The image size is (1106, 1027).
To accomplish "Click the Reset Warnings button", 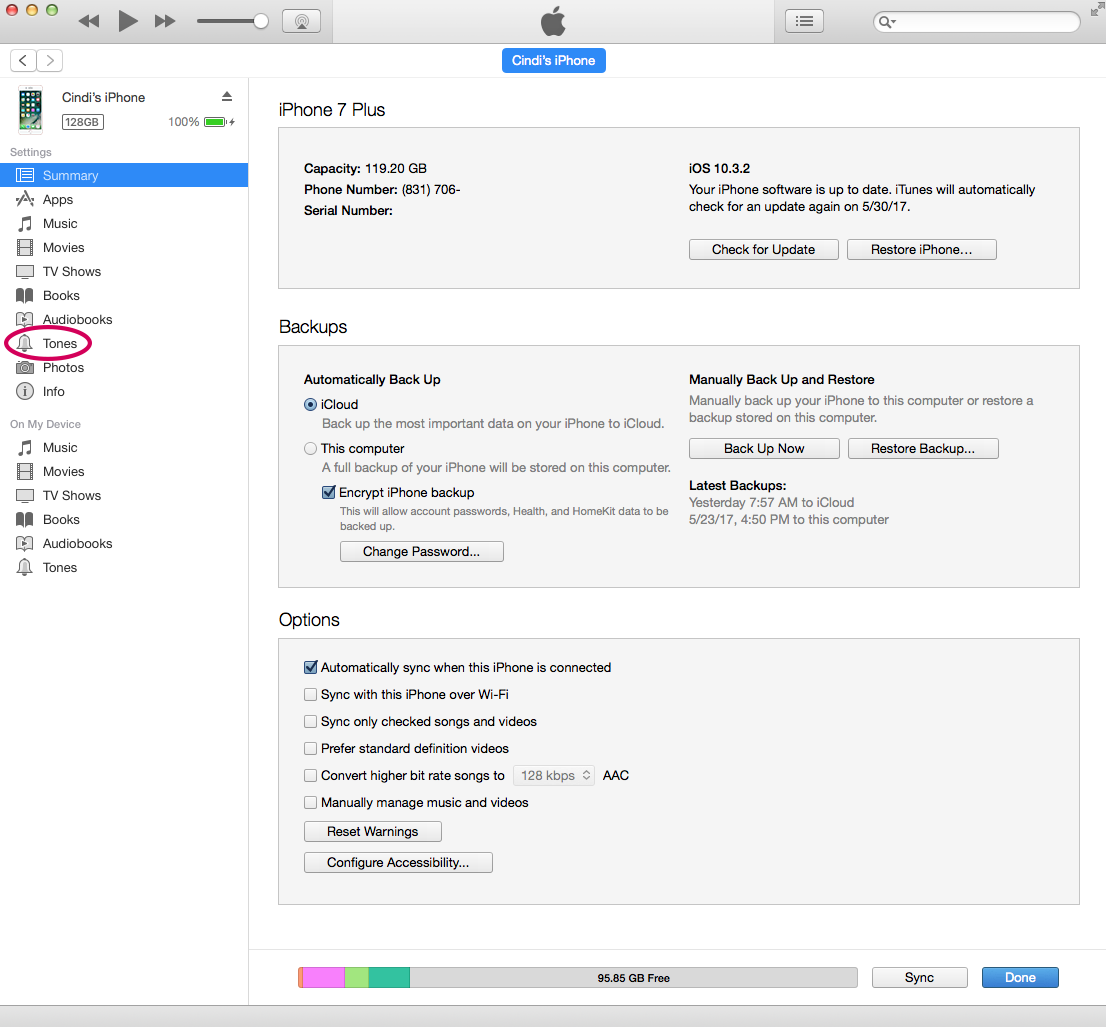I will pyautogui.click(x=372, y=832).
